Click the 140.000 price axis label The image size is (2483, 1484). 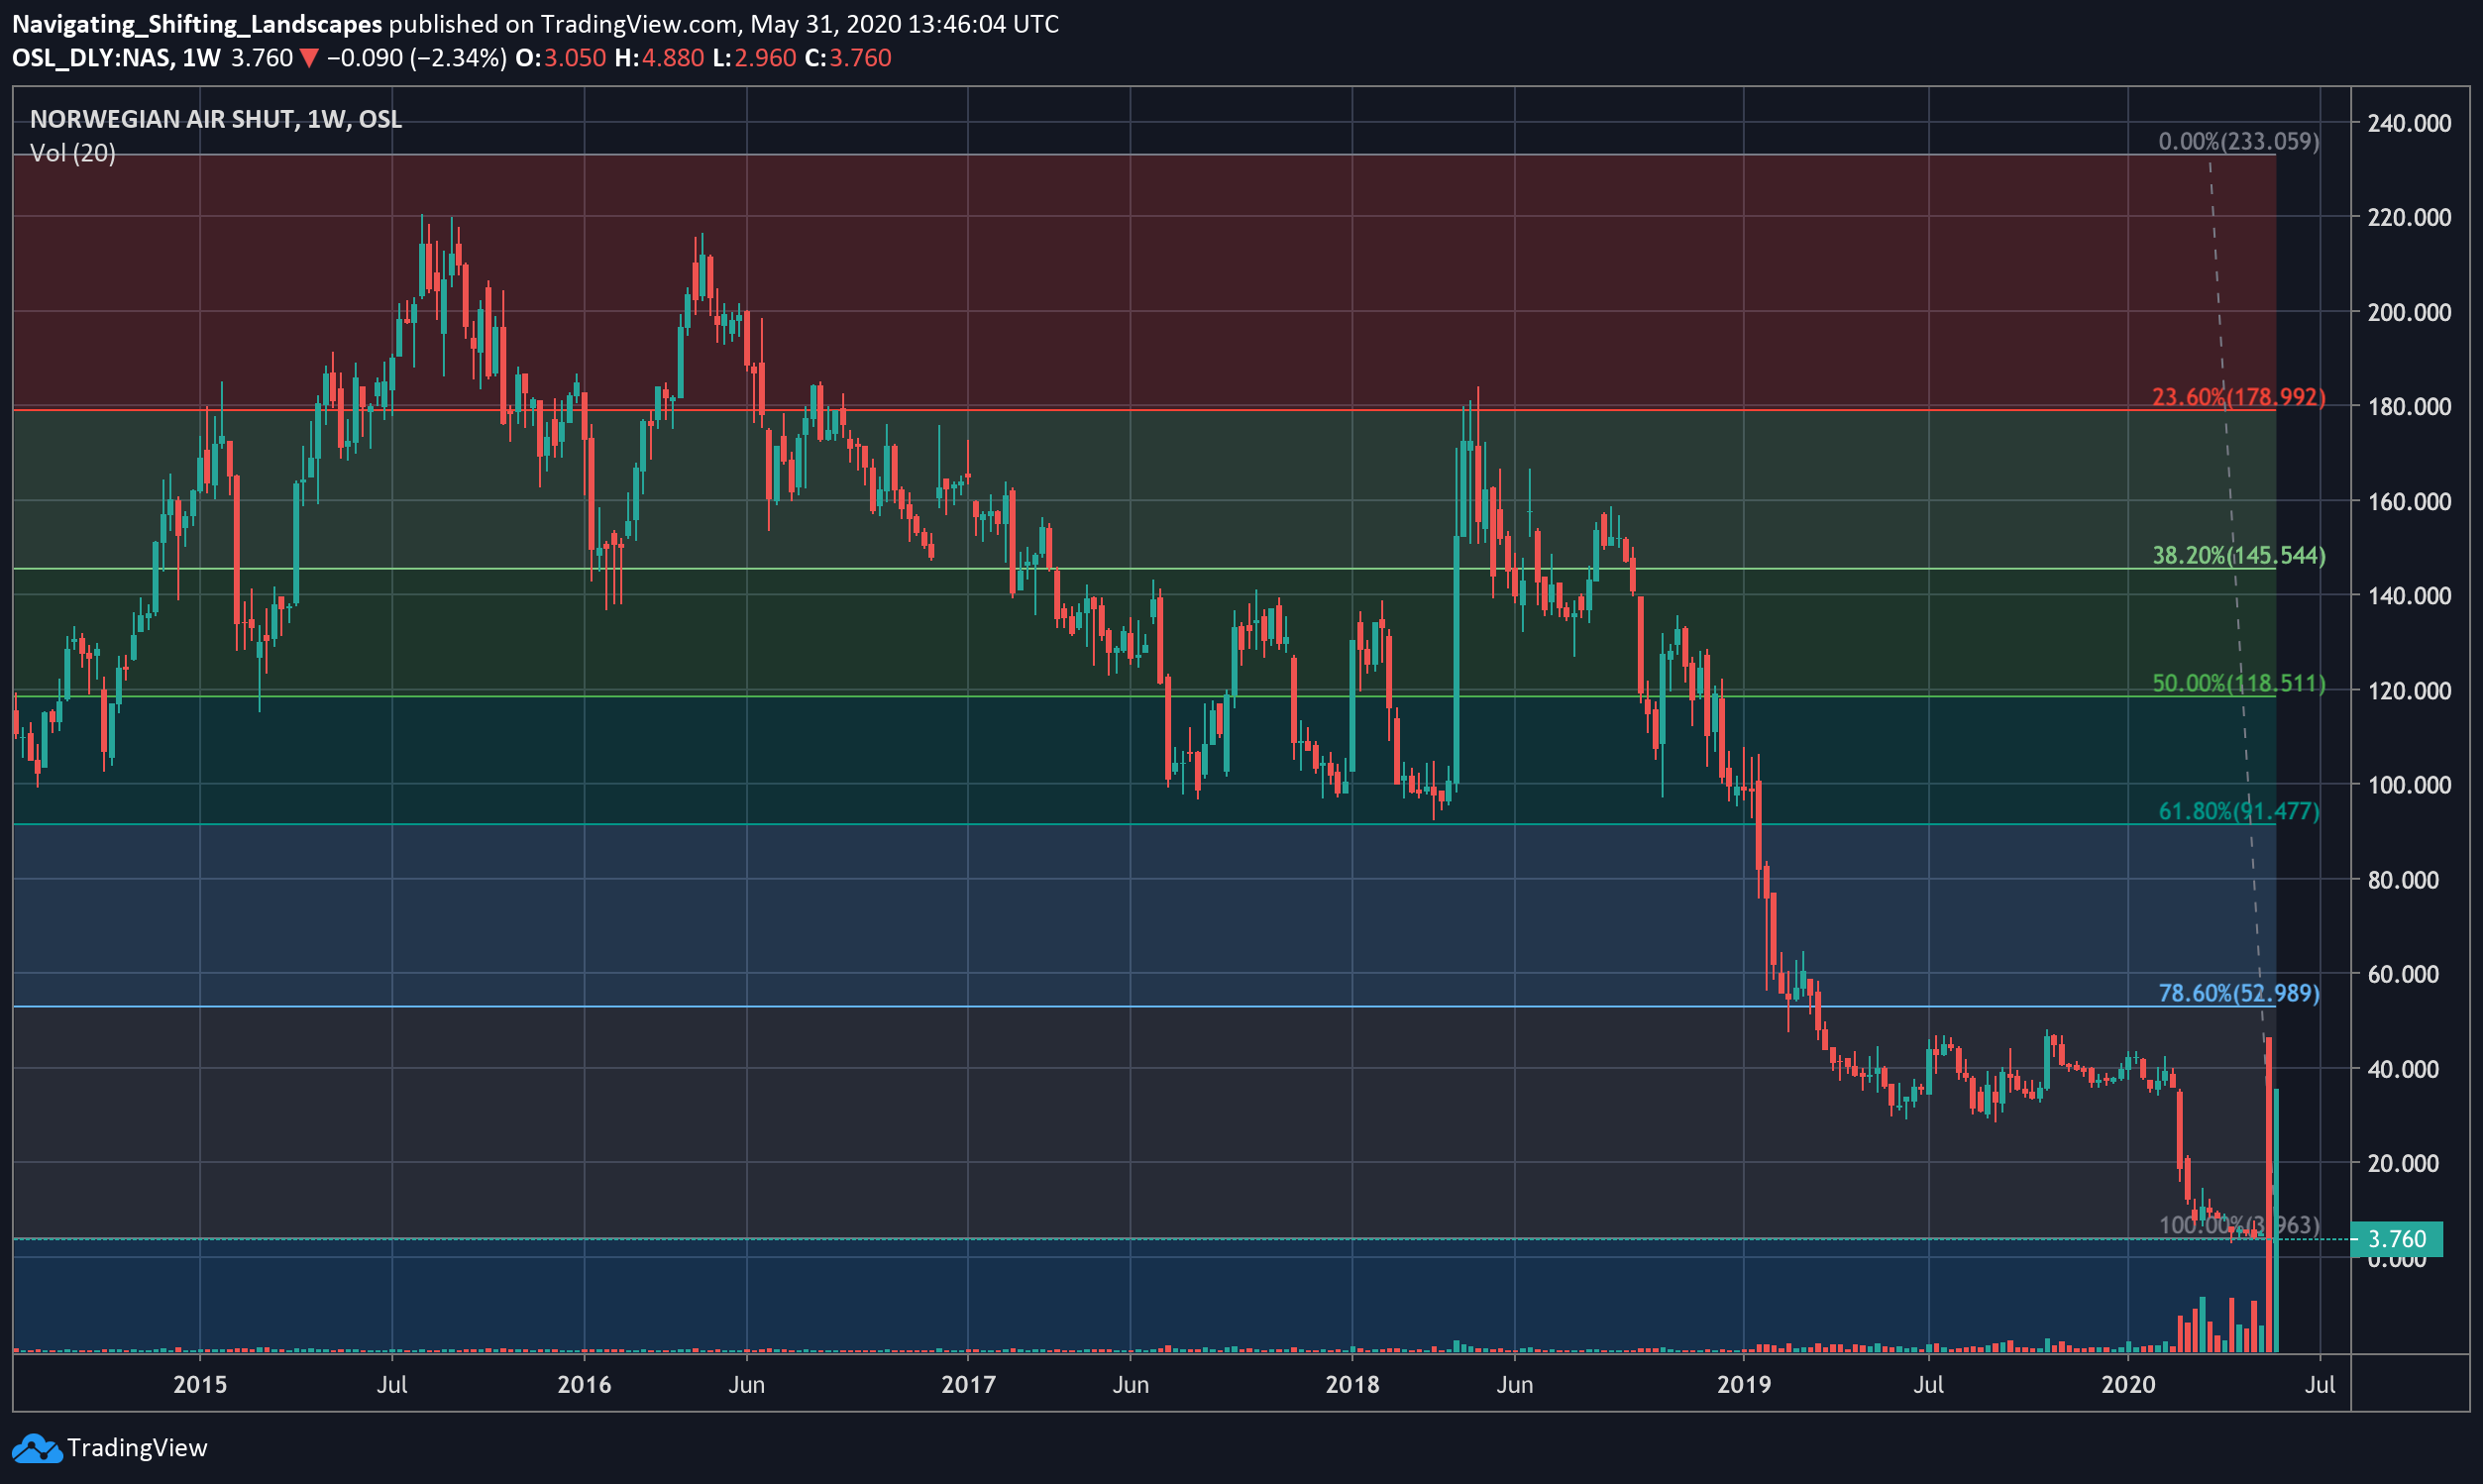point(2409,595)
